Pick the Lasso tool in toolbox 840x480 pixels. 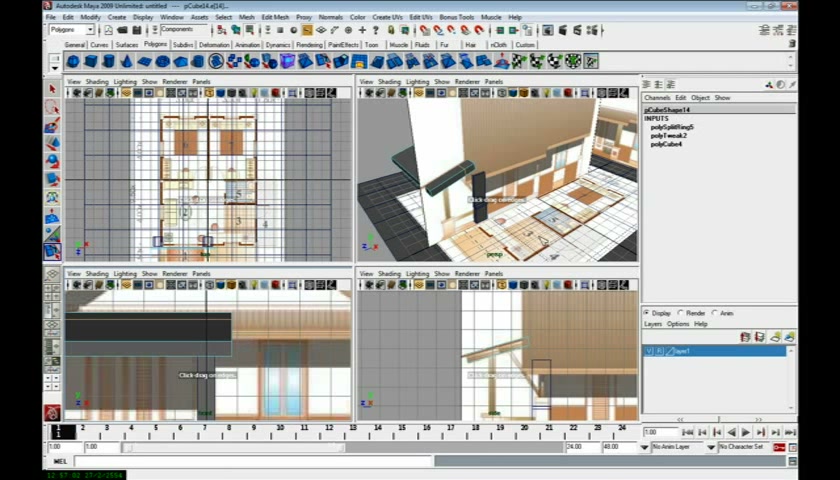click(x=52, y=107)
